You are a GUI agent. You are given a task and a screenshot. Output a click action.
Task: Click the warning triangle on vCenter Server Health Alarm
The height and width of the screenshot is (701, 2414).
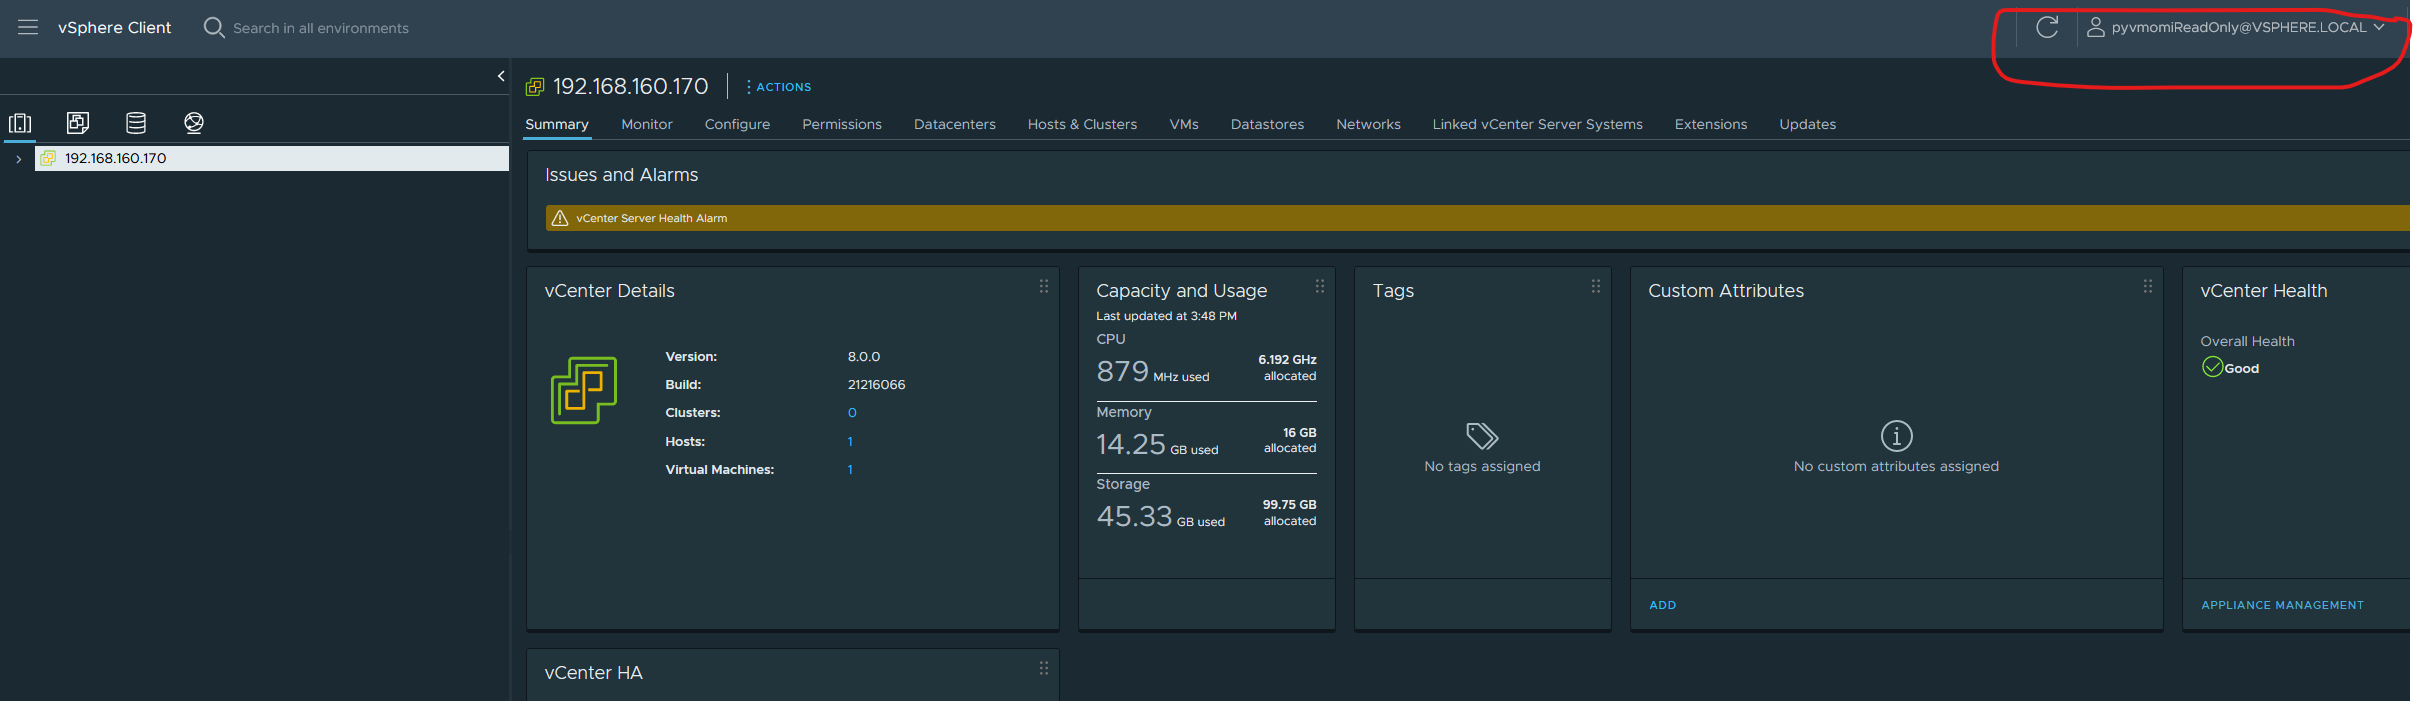pyautogui.click(x=560, y=218)
